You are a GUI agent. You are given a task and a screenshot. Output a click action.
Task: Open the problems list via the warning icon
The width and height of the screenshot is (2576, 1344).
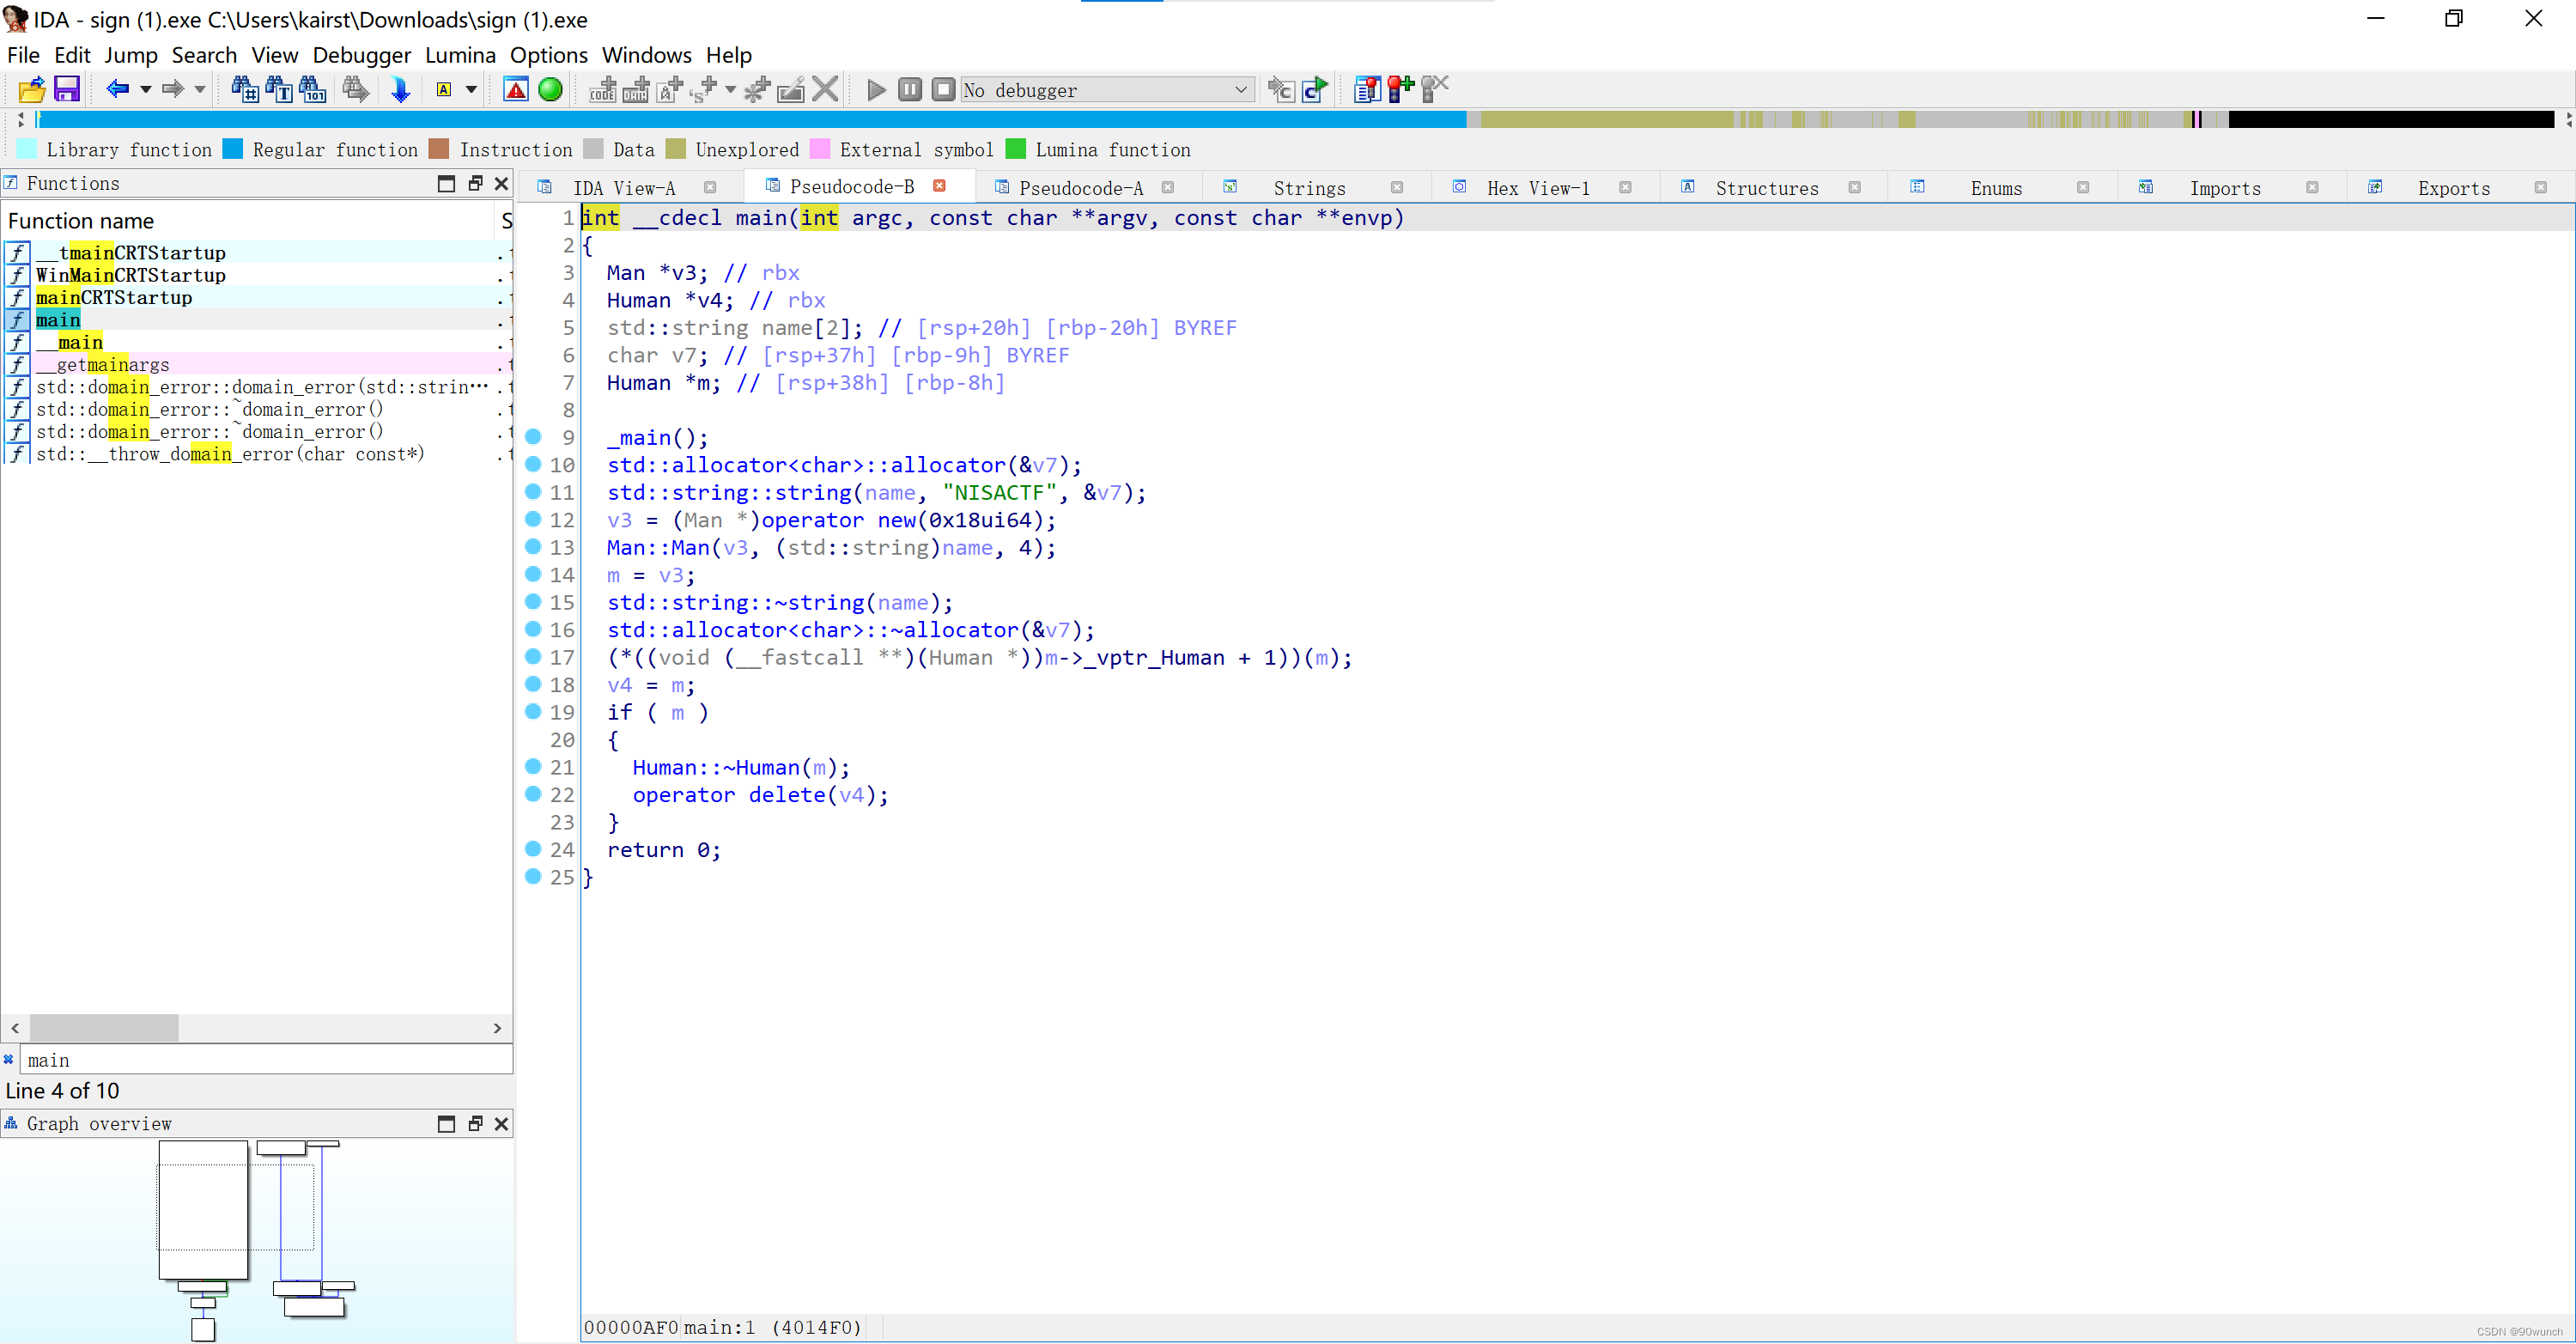coord(516,89)
